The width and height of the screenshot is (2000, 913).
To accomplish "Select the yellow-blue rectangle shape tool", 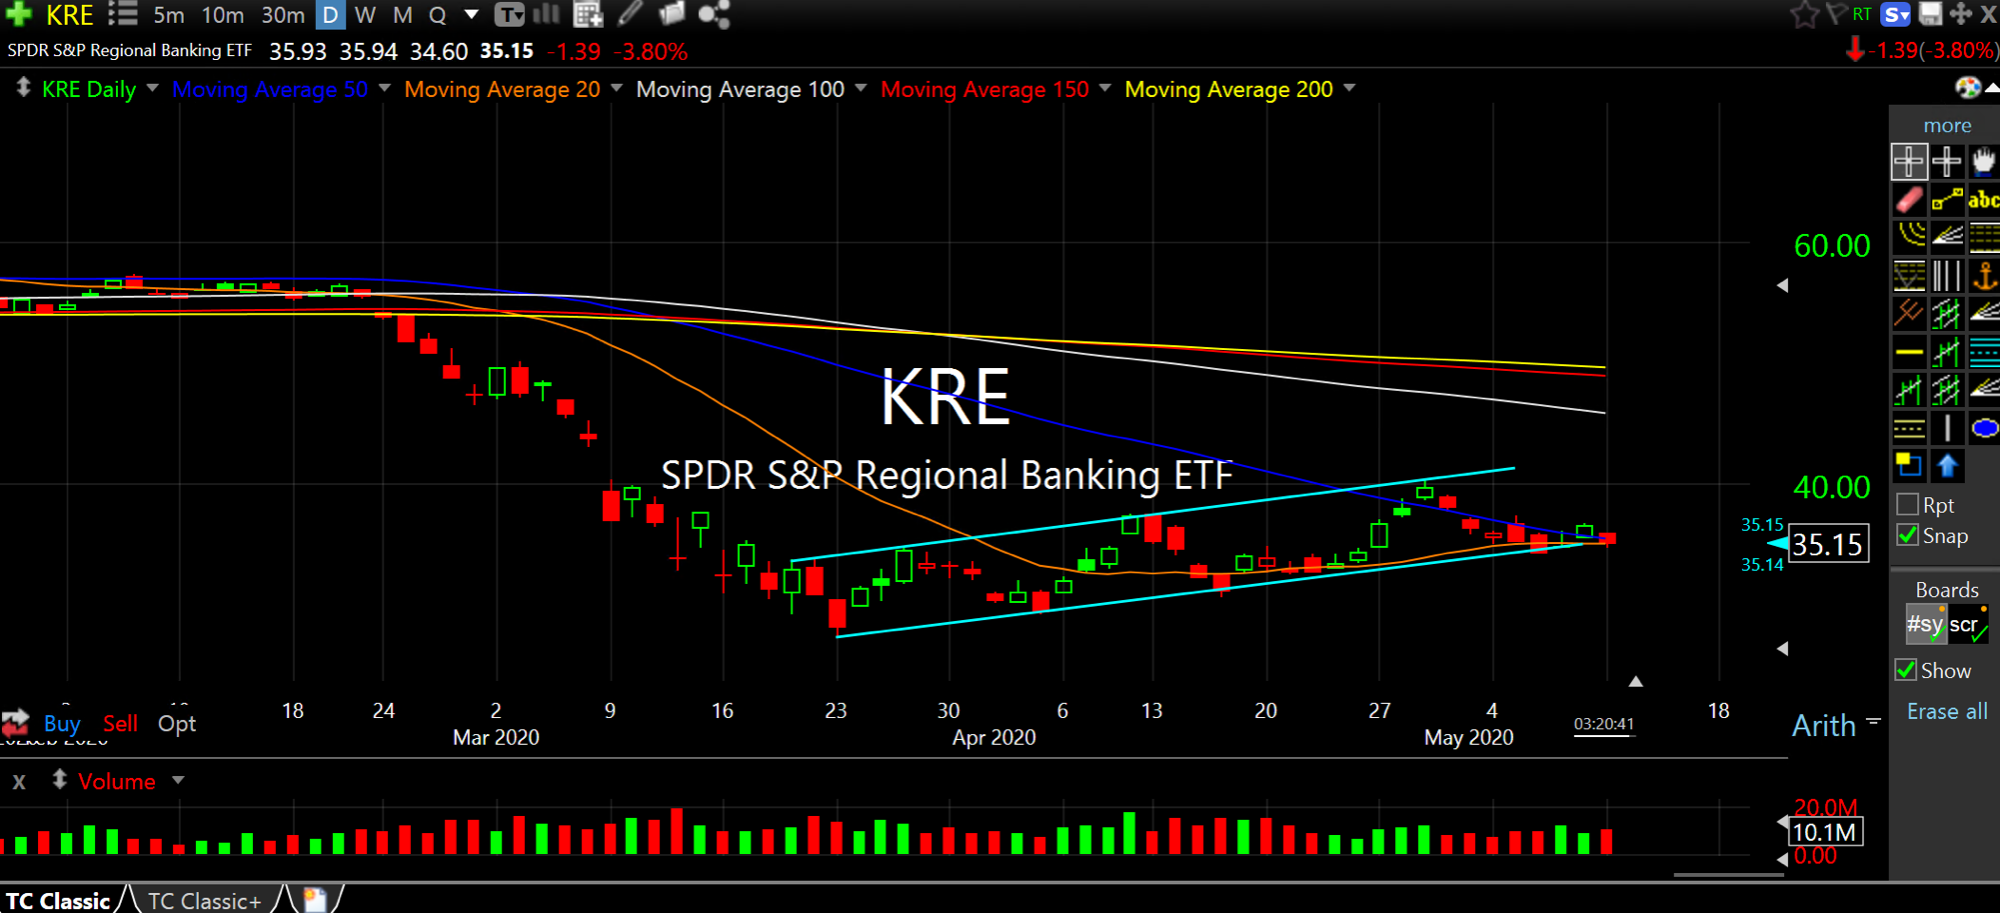I will click(1909, 466).
